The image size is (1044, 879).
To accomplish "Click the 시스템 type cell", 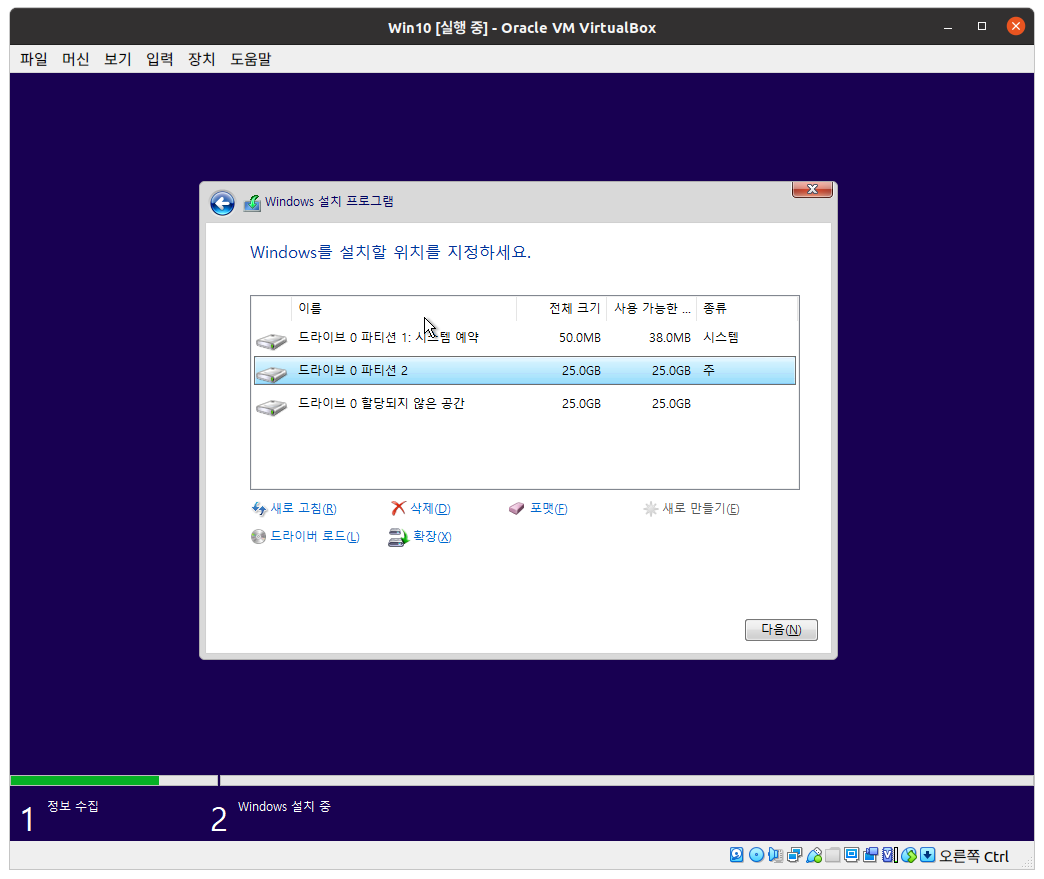I will click(x=721, y=338).
